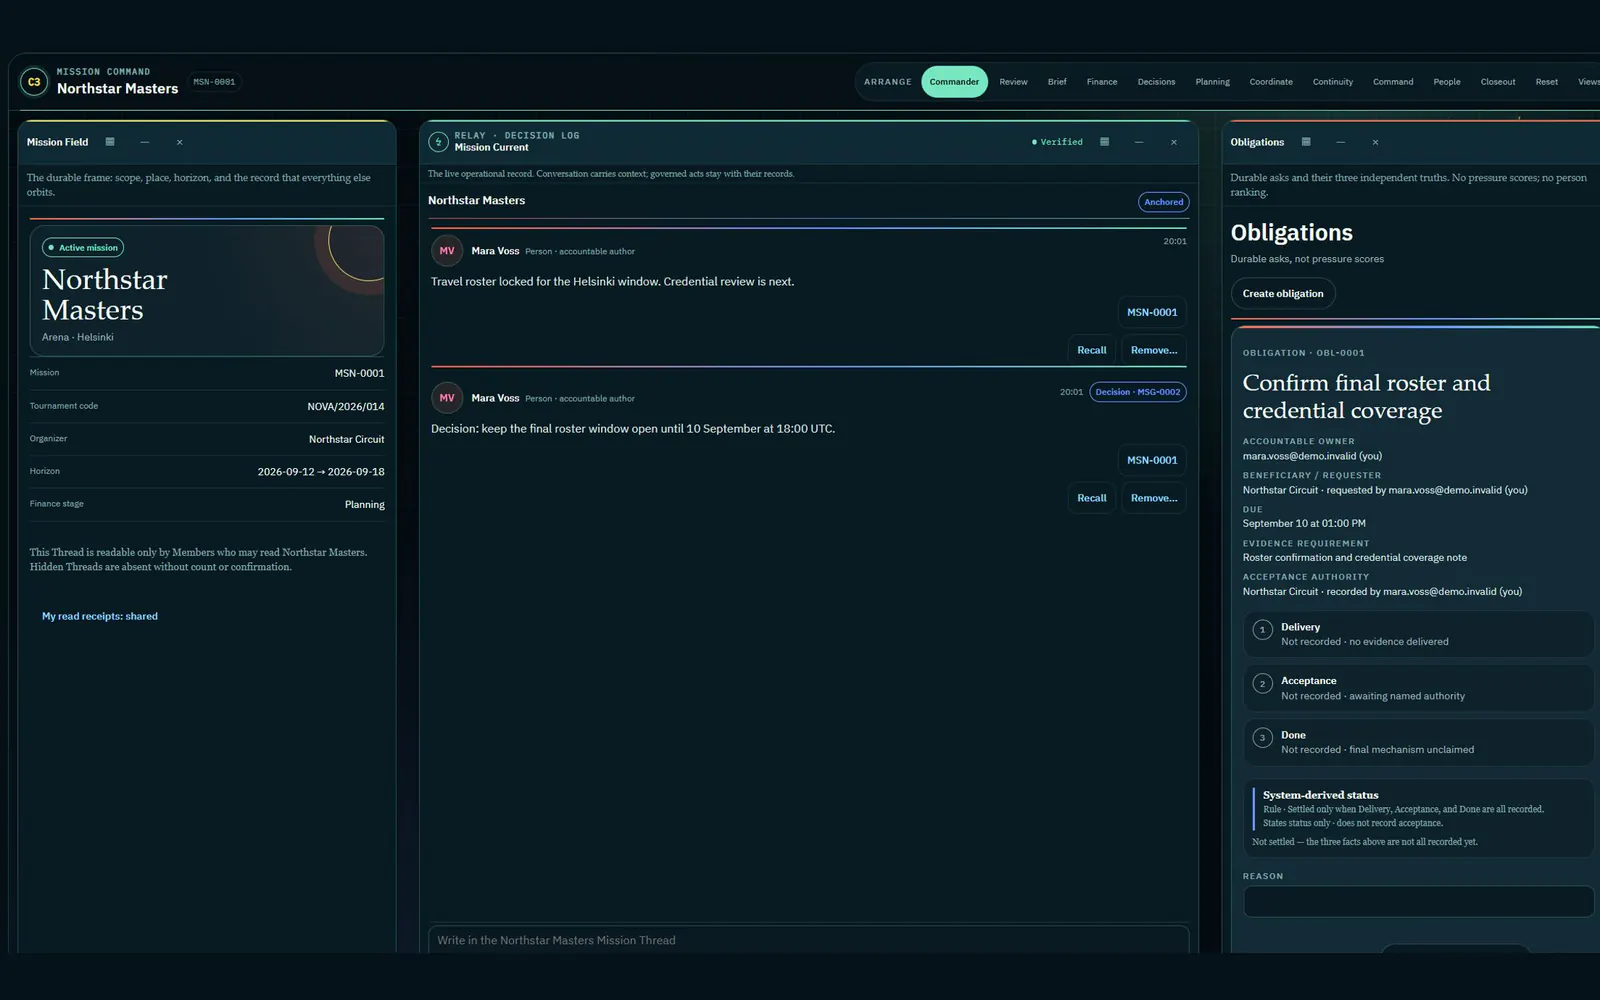Toggle 'My read receipts: shared'
Image resolution: width=1600 pixels, height=1000 pixels.
pos(100,616)
